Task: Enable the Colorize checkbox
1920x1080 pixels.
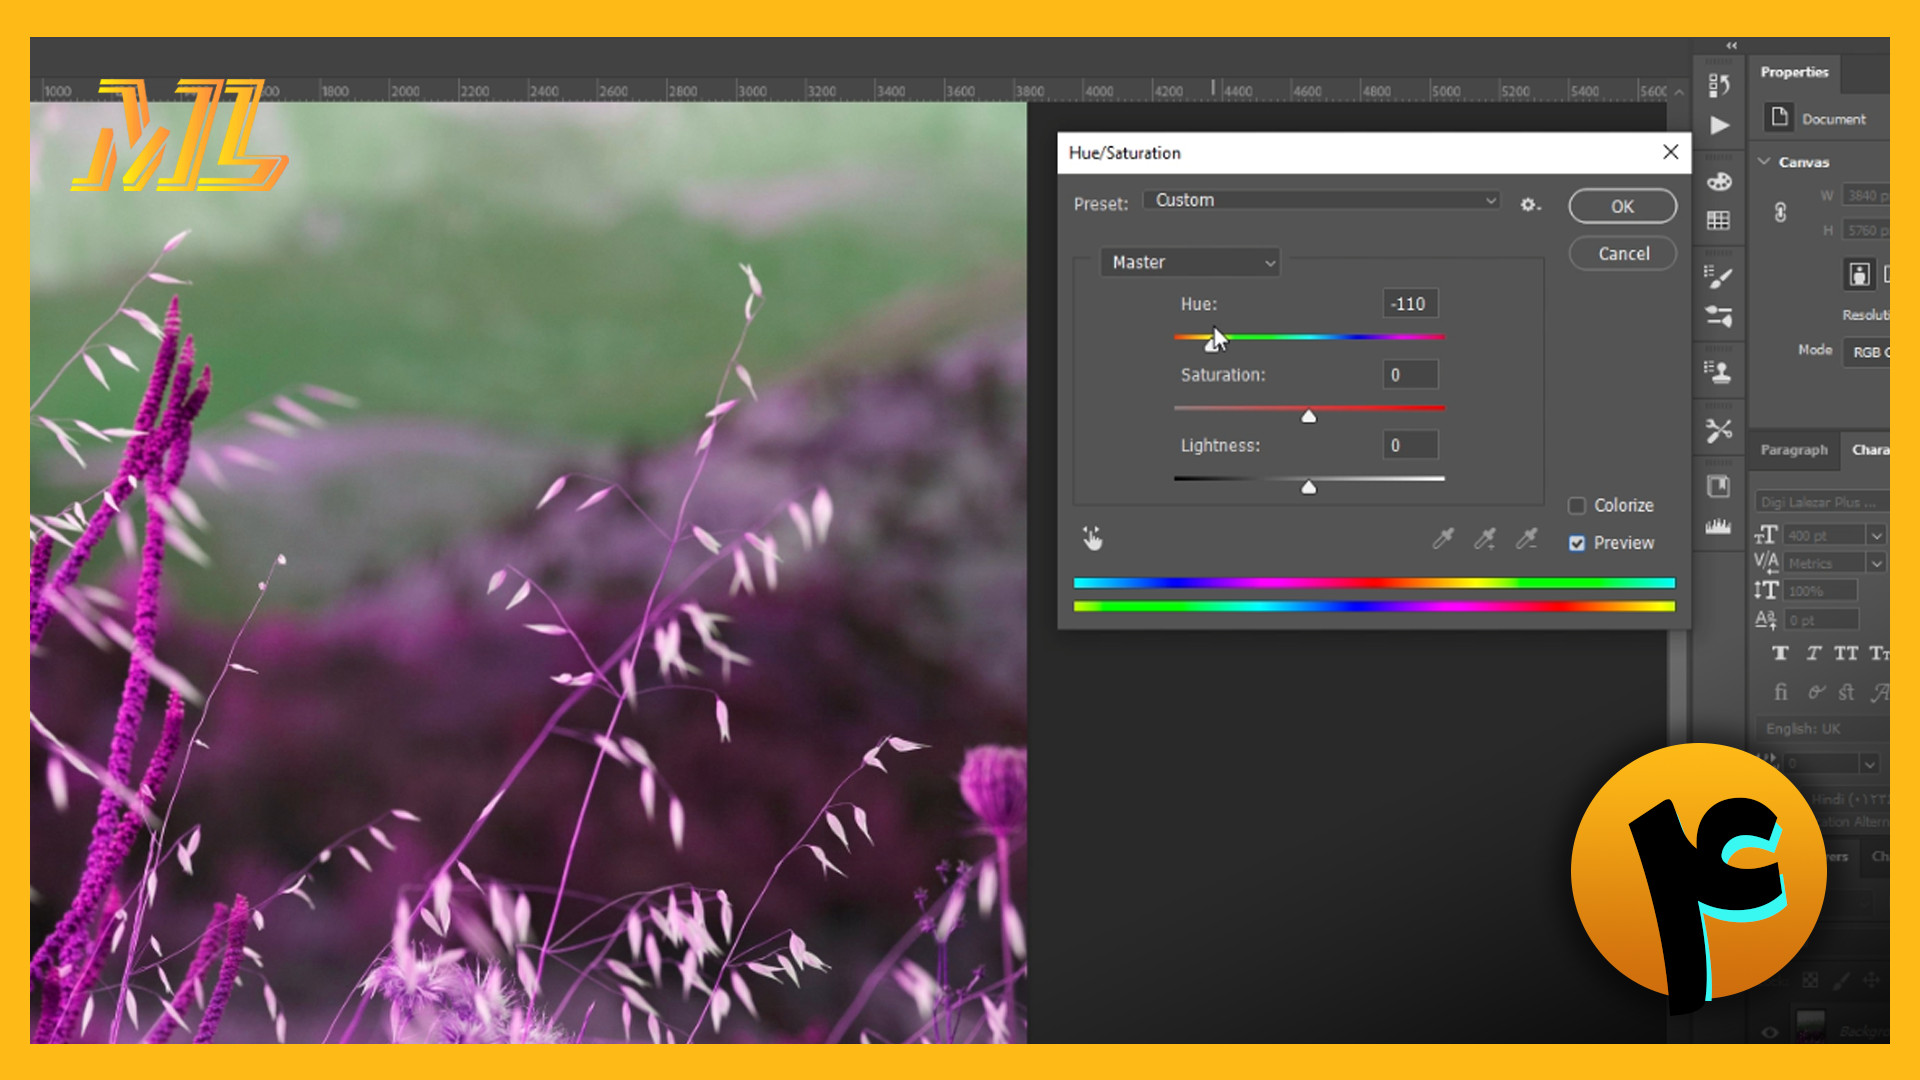Action: tap(1577, 506)
